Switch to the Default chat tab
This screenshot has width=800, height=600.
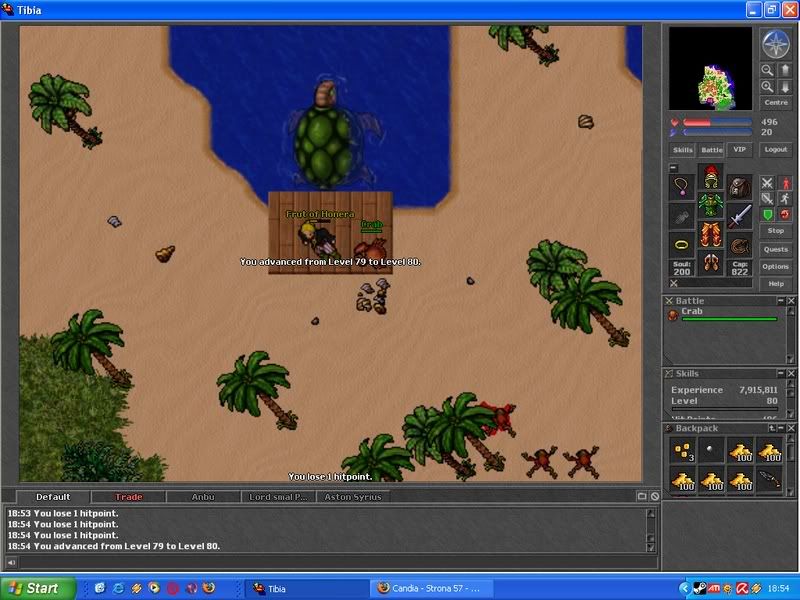coord(53,496)
